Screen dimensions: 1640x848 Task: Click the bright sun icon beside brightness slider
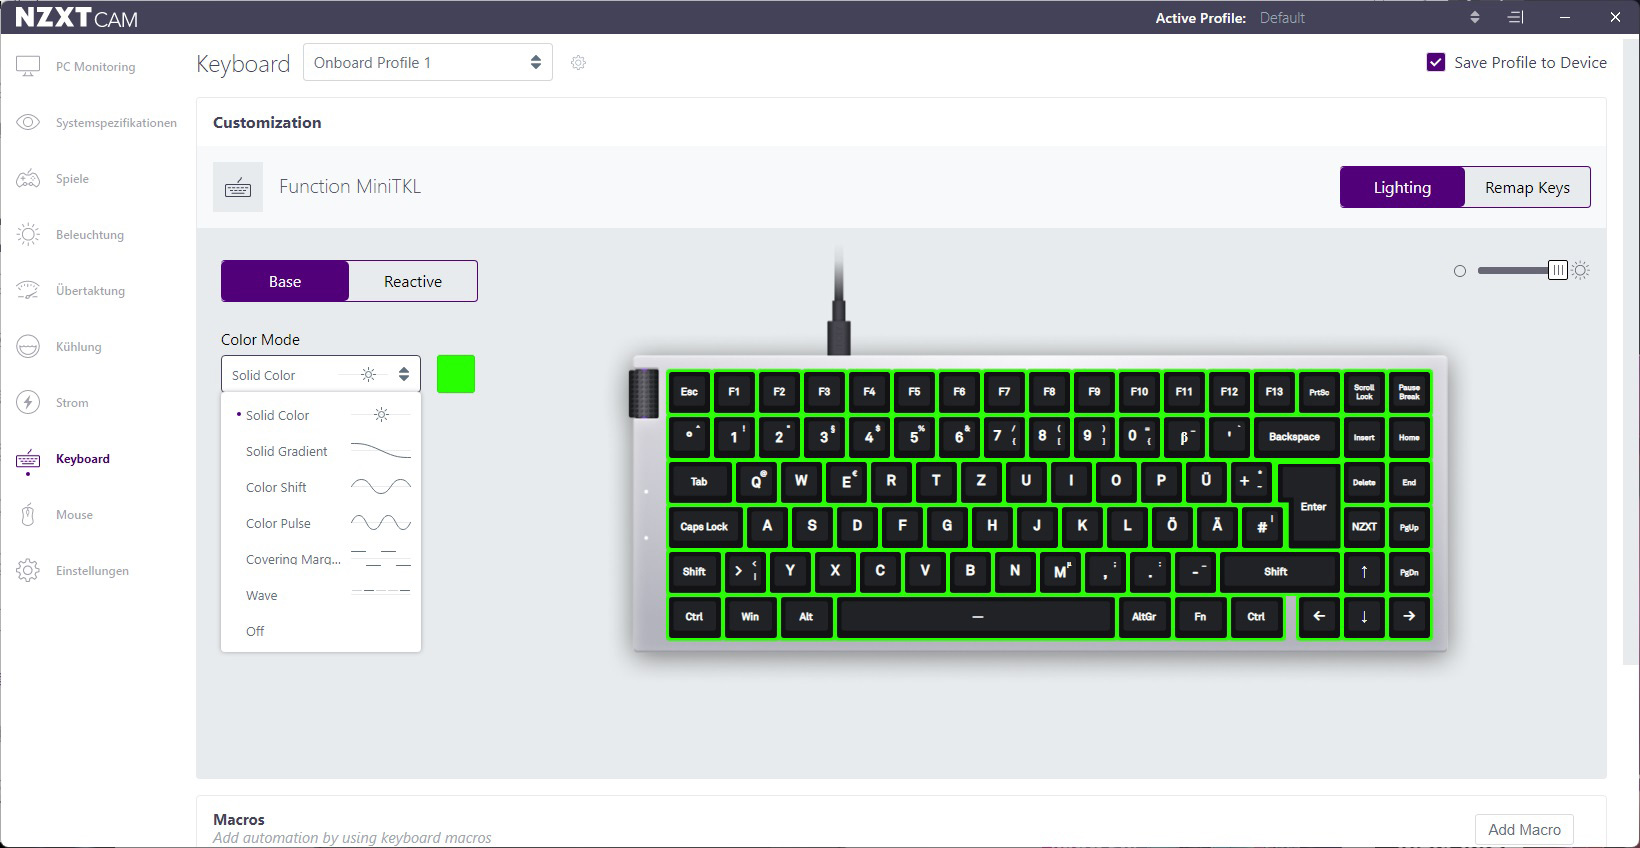coord(1581,270)
